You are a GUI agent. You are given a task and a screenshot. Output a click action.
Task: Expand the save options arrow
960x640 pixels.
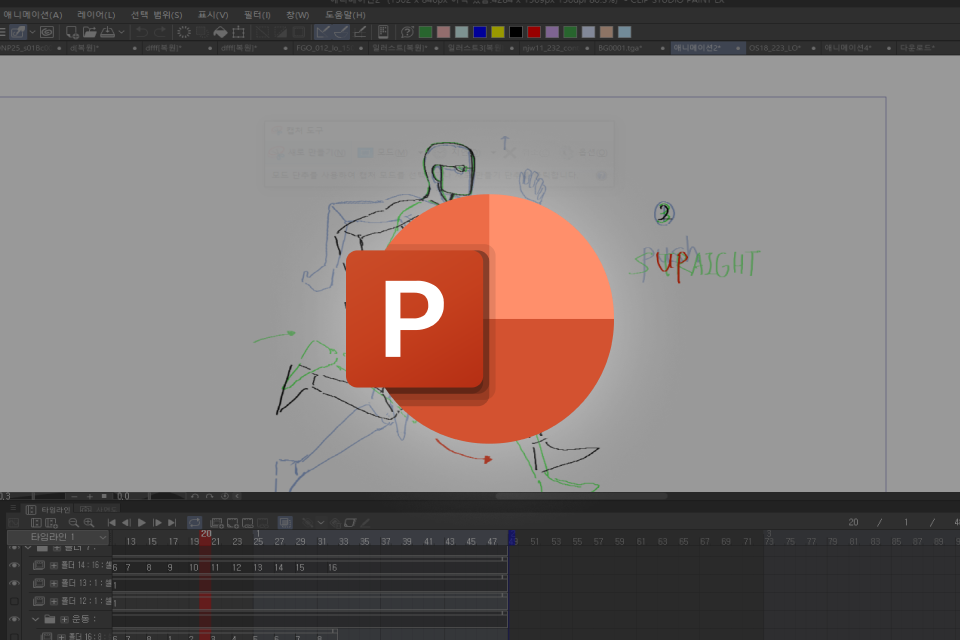(121, 32)
